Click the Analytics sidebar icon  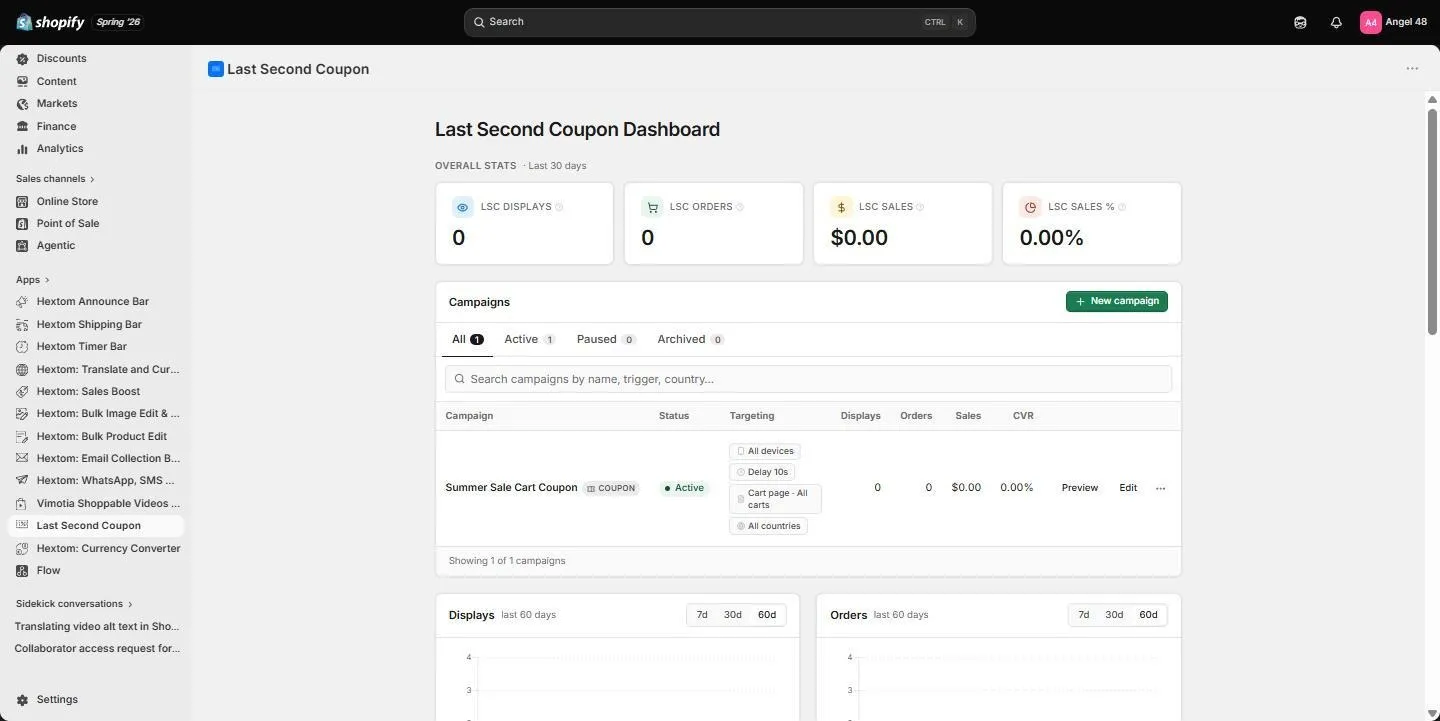[x=22, y=149]
